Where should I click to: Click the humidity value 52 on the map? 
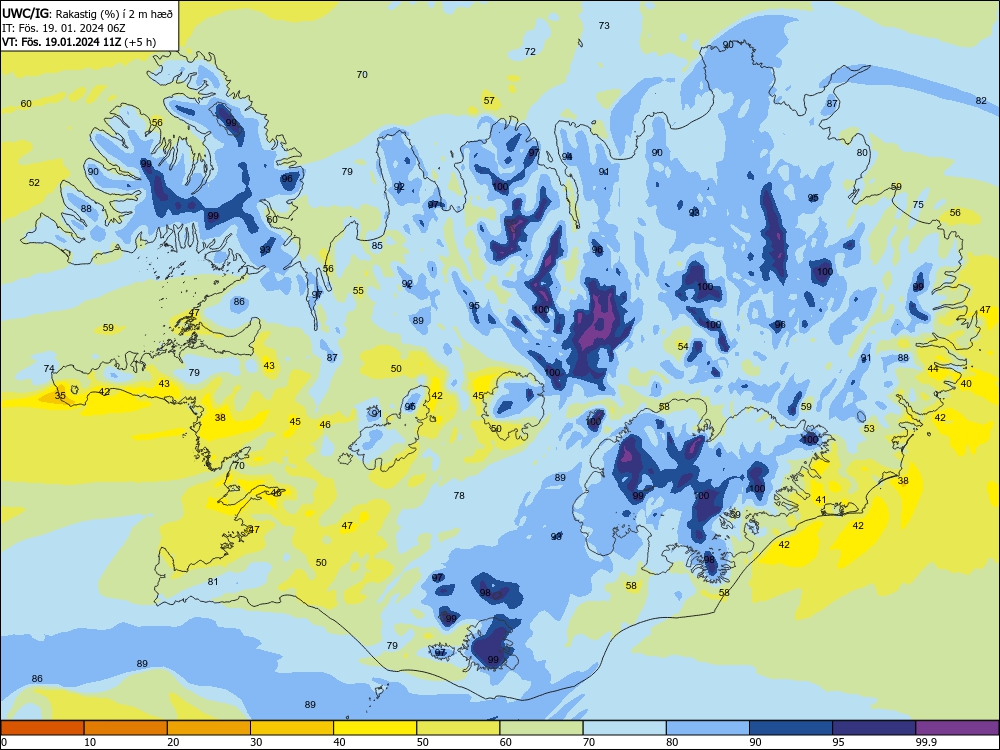[x=34, y=182]
